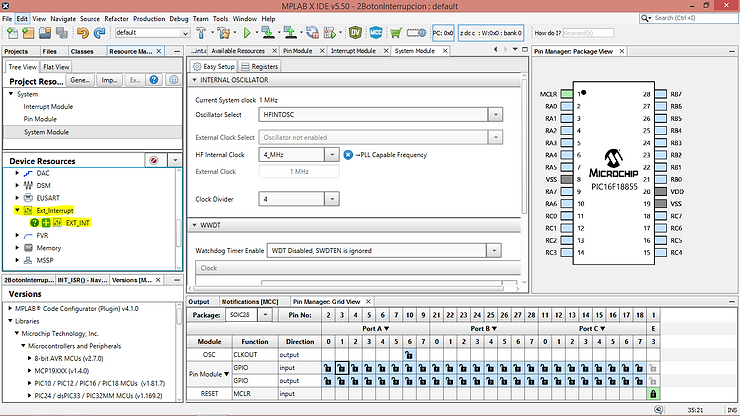Click the Port A header in grid
The height and width of the screenshot is (416, 740).
point(375,328)
